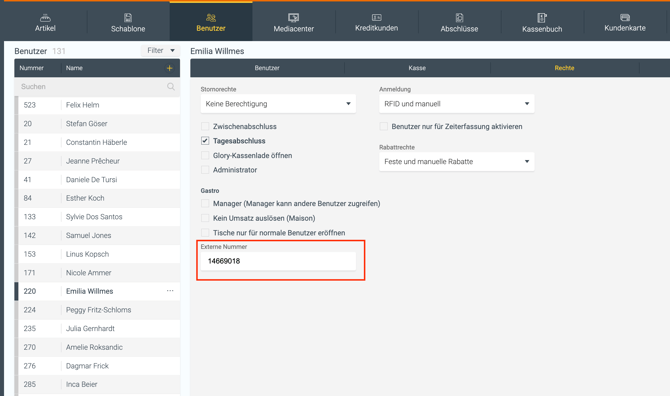Check Kein Umsatz auslösen (Maison)
Screen dimensions: 670x396
point(205,218)
